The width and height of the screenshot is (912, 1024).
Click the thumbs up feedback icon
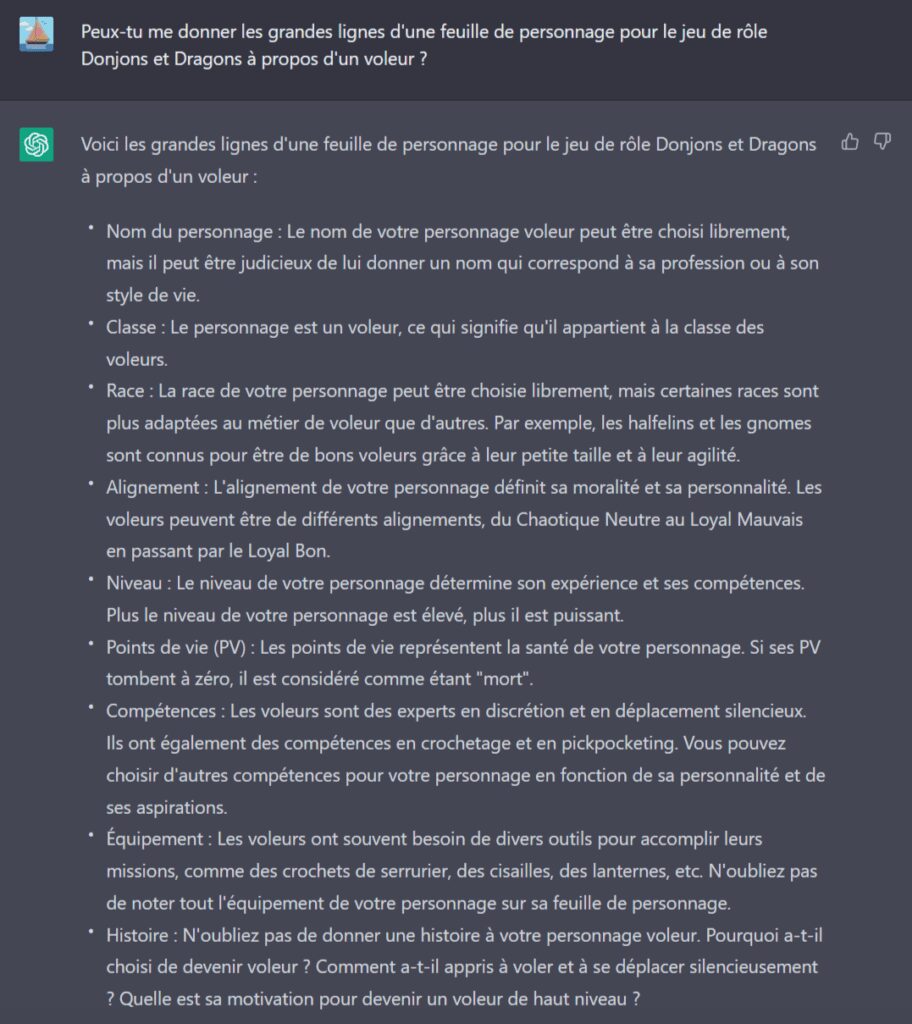(850, 142)
